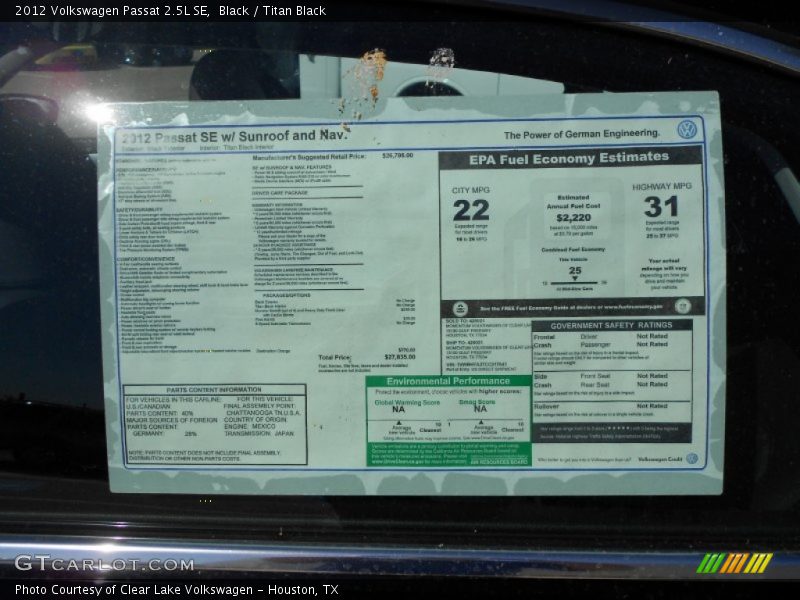The height and width of the screenshot is (600, 800).
Task: Click the 'Black / Titan Black' color caption
Action: coord(272,11)
